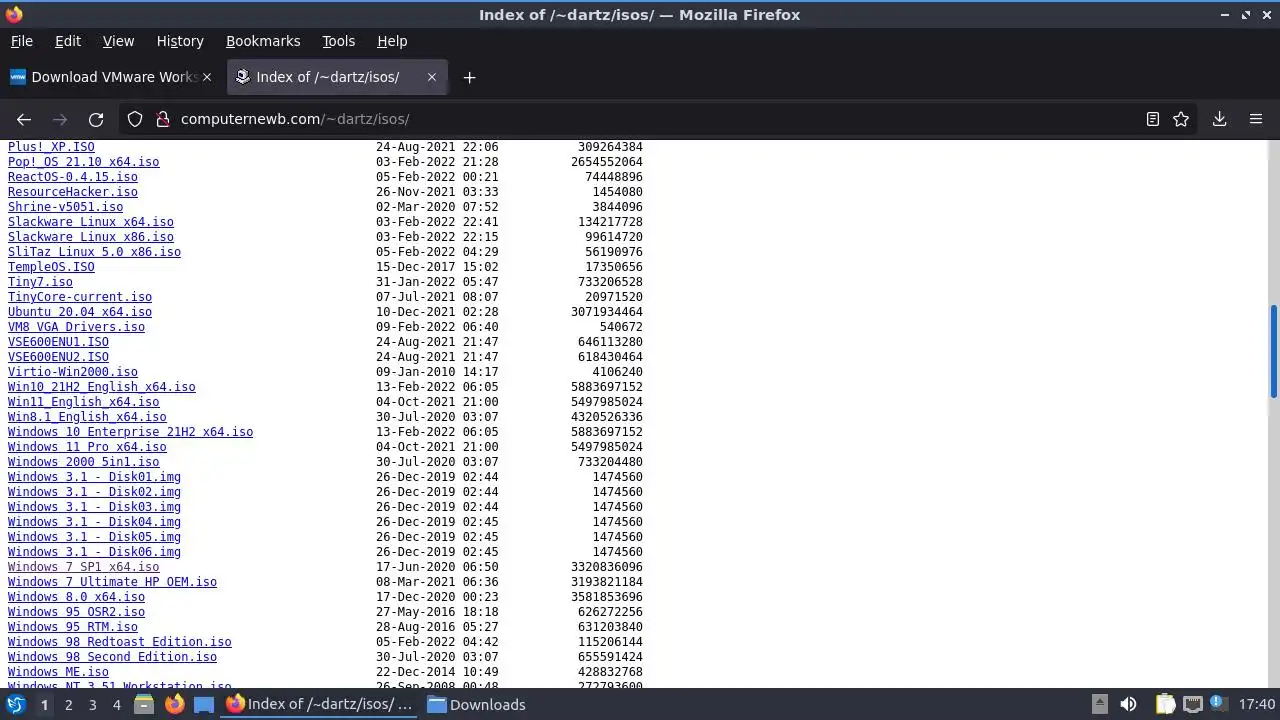Download ReactOS-0.4.15.iso
Image resolution: width=1280 pixels, height=720 pixels.
pos(73,177)
